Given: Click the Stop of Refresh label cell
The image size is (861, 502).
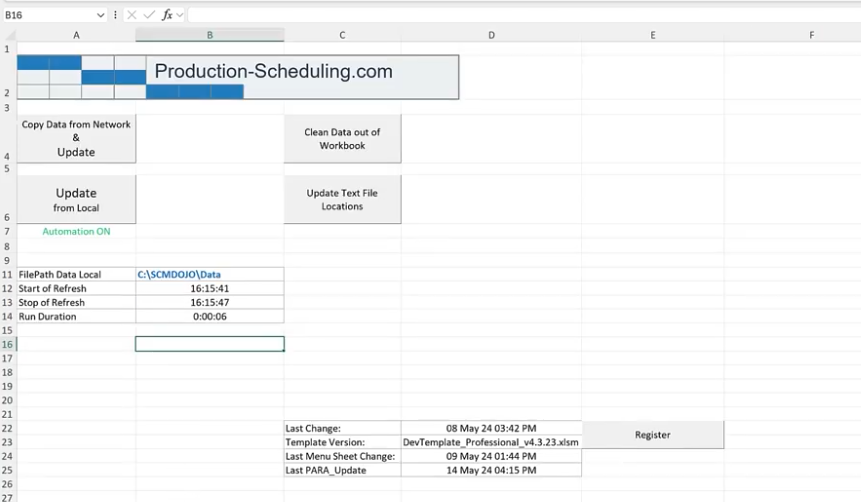Looking at the screenshot, I should pos(76,302).
